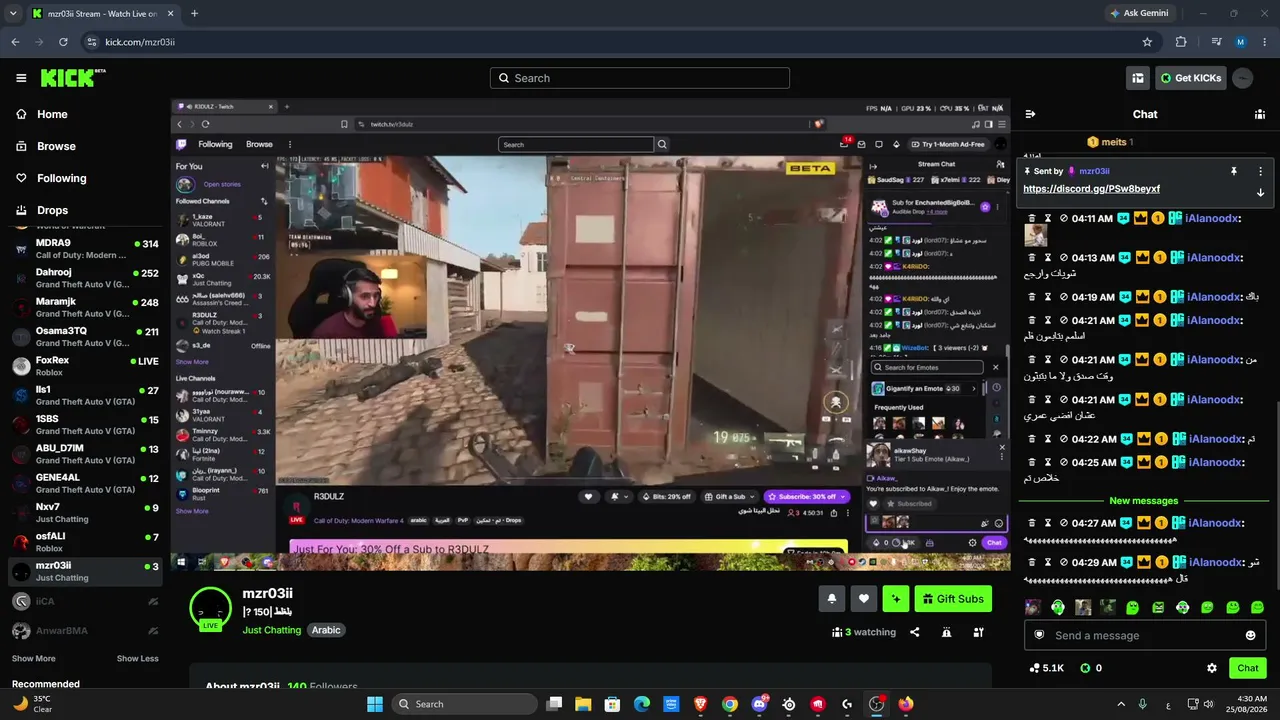The image size is (1280, 720).
Task: Open the report icon beside the share icon
Action: pyautogui.click(x=946, y=632)
